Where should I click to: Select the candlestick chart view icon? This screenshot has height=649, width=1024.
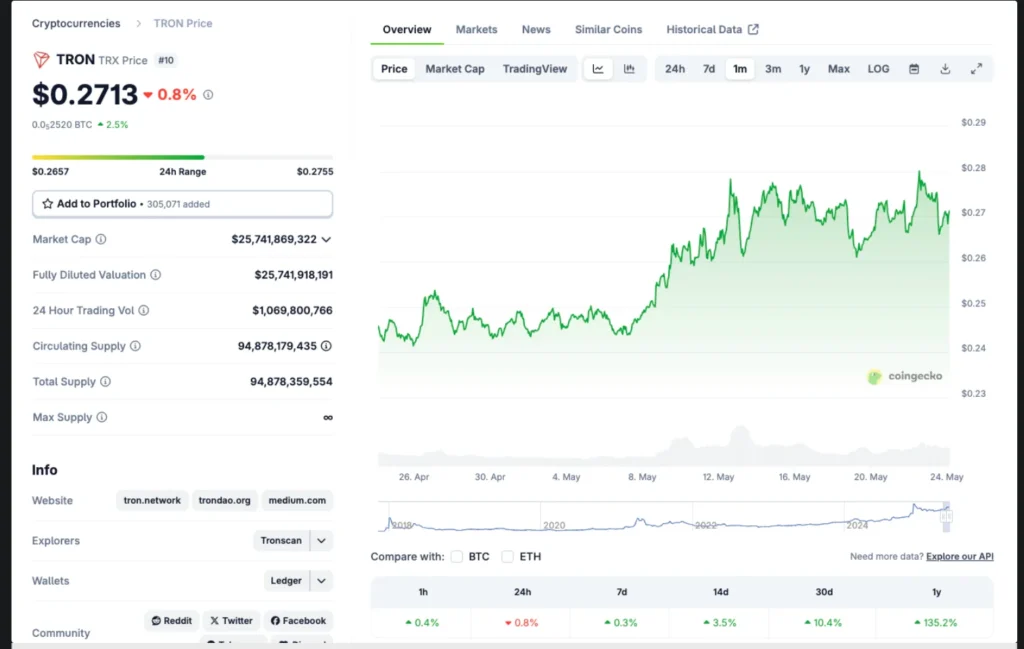tap(629, 69)
